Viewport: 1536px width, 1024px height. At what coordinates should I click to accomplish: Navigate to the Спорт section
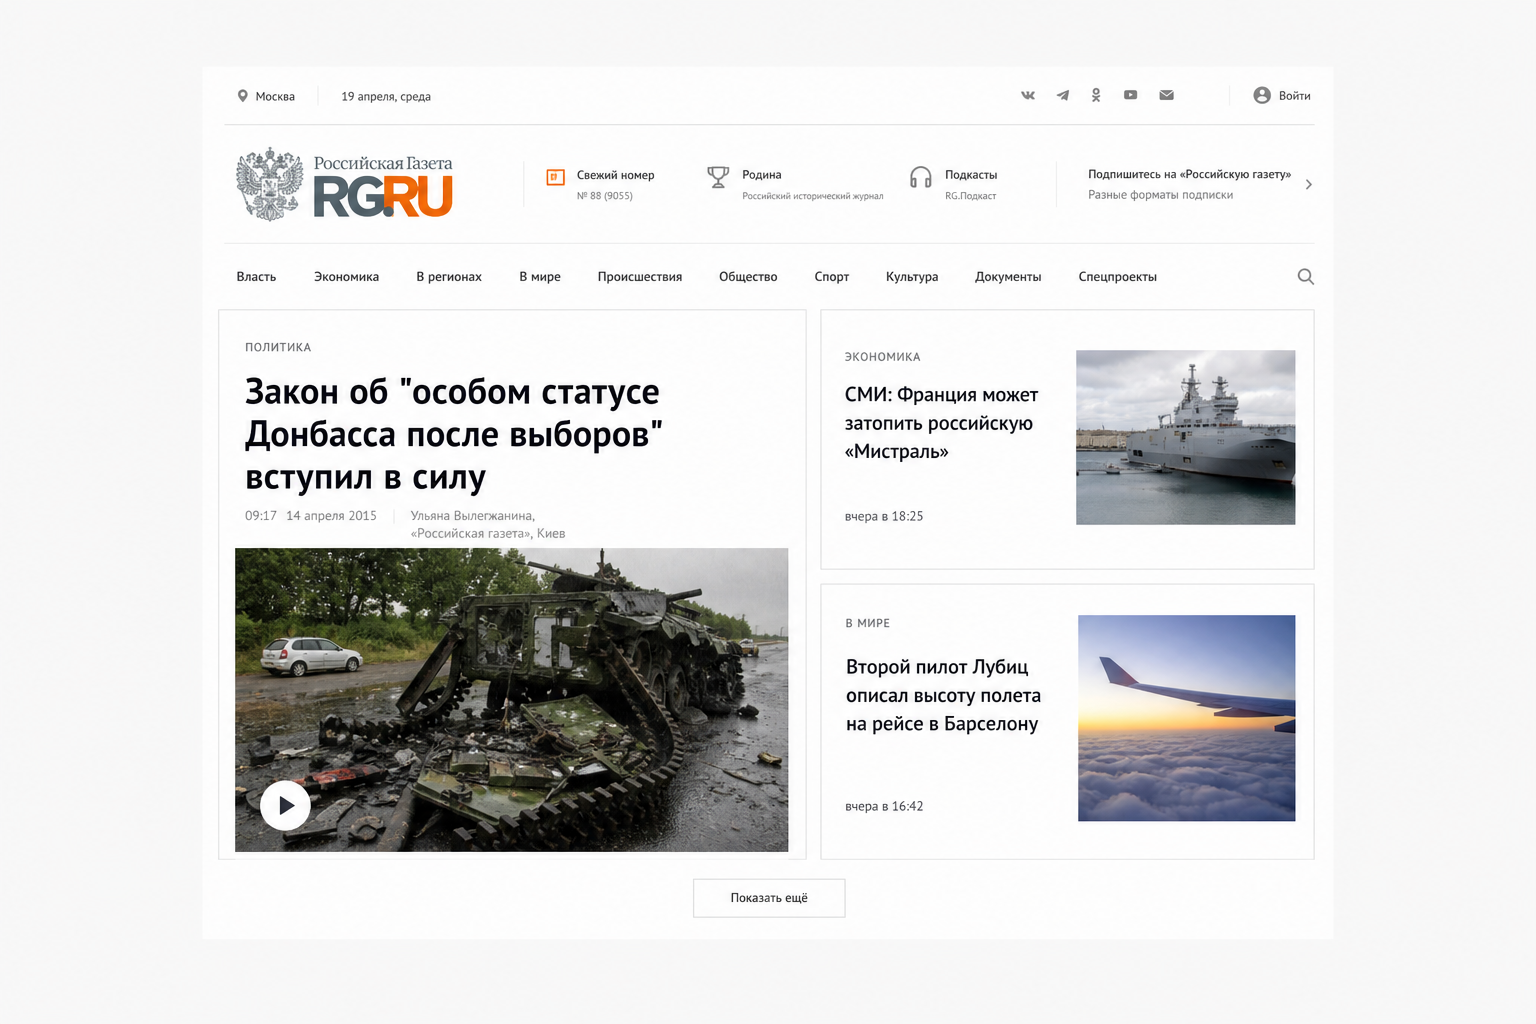pos(831,277)
